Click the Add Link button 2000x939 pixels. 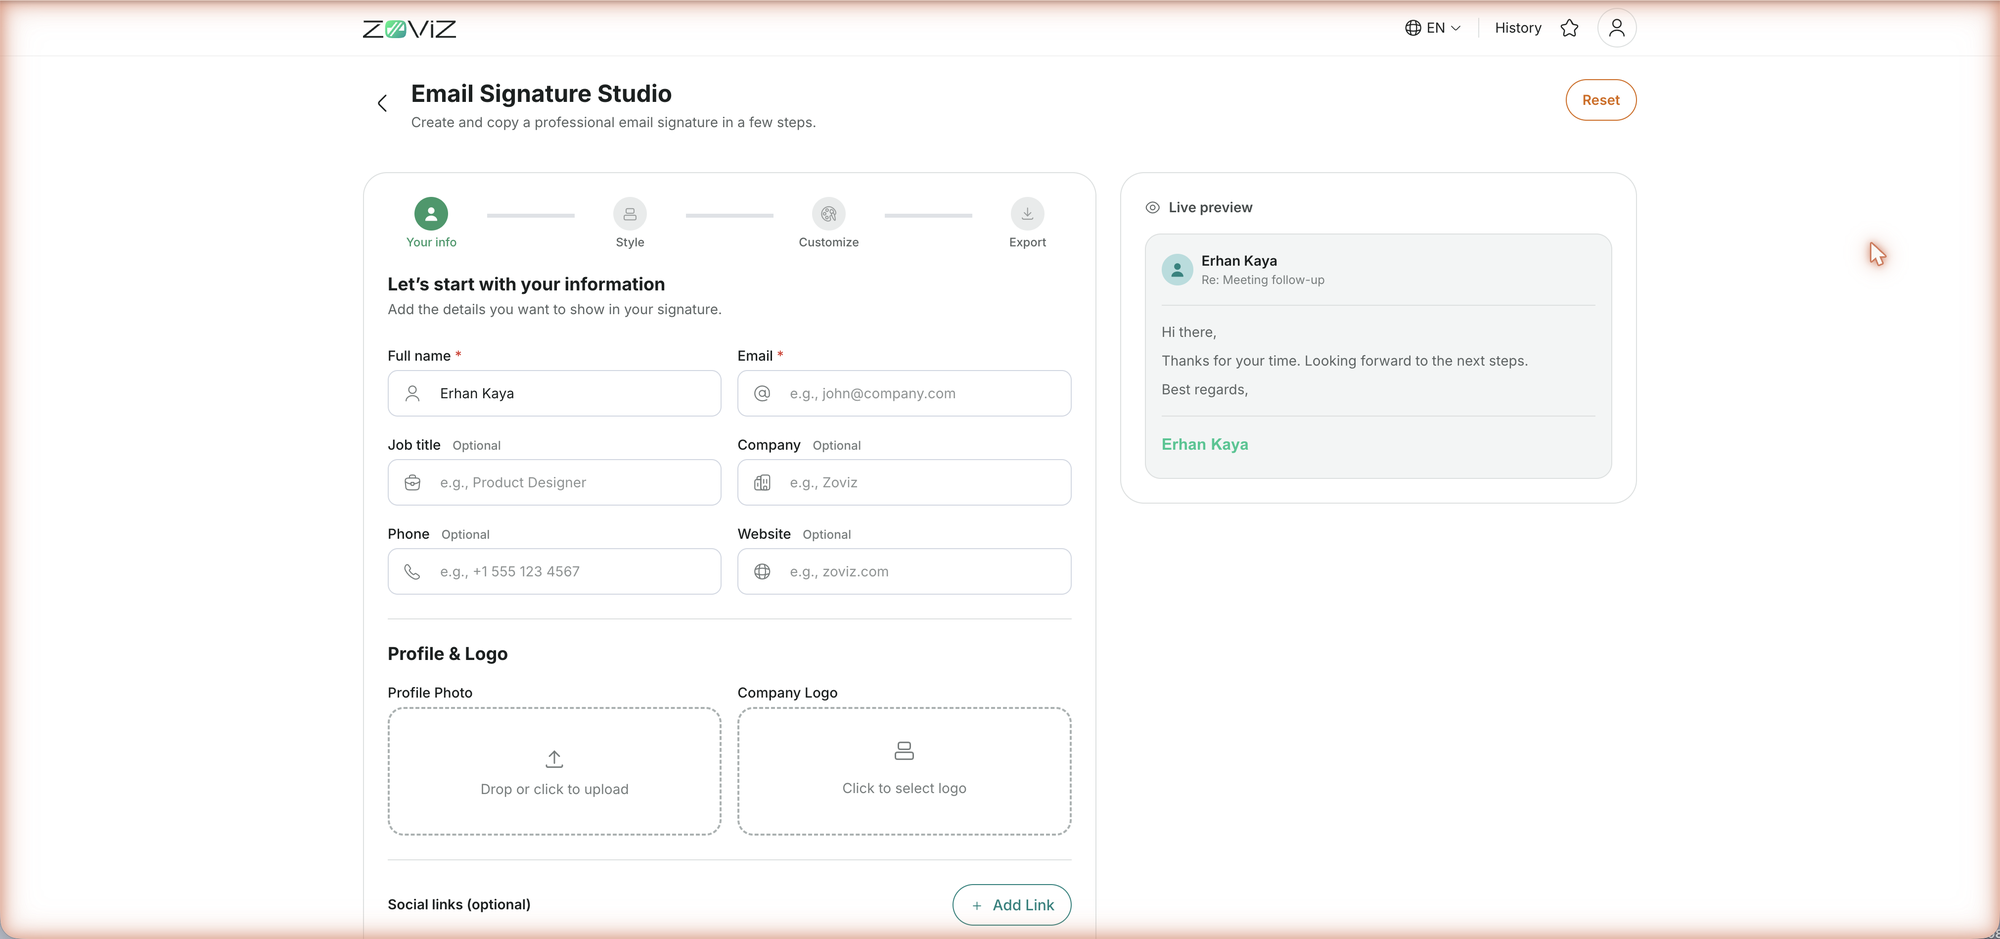point(1011,905)
